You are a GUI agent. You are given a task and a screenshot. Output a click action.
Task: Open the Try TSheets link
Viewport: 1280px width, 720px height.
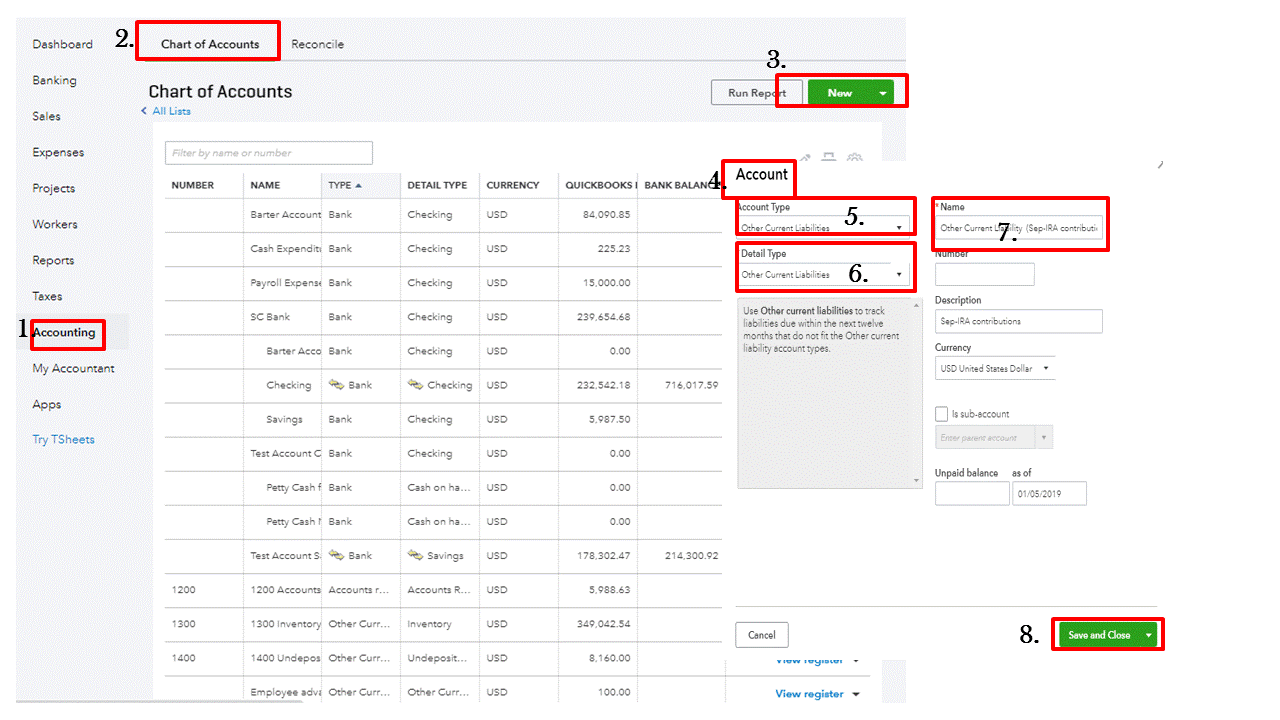click(63, 439)
